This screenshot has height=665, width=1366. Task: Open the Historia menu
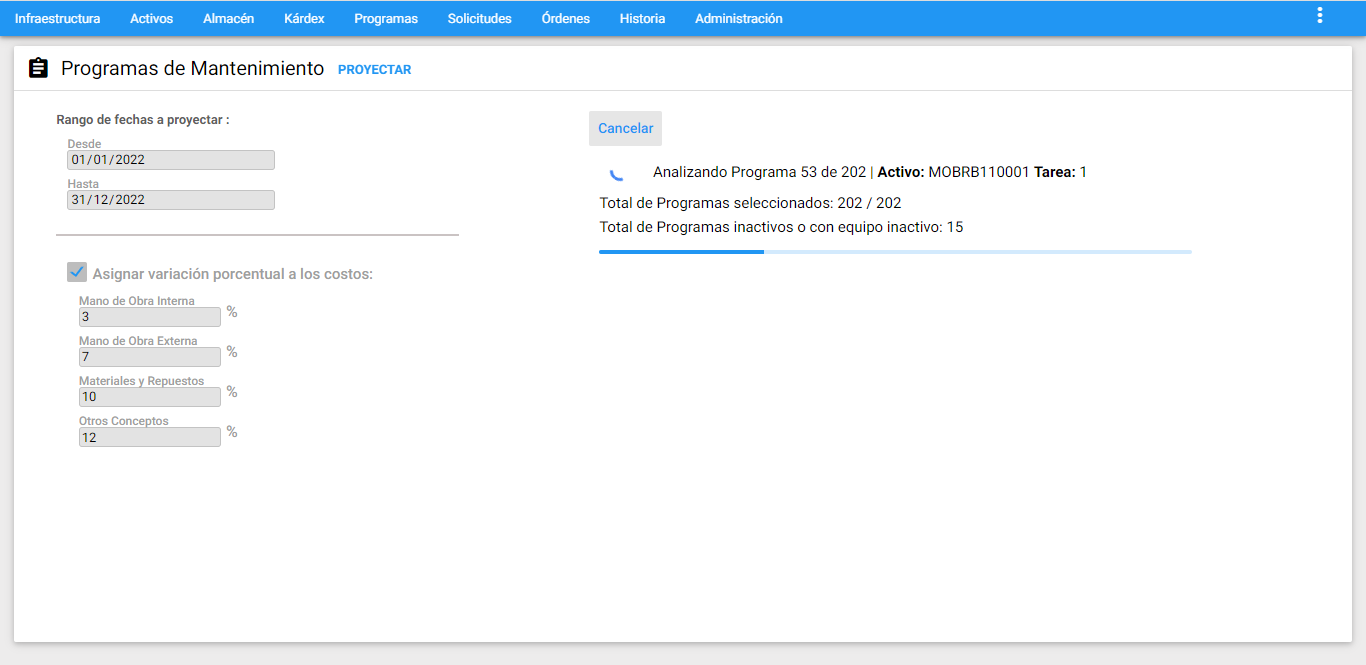(x=642, y=18)
